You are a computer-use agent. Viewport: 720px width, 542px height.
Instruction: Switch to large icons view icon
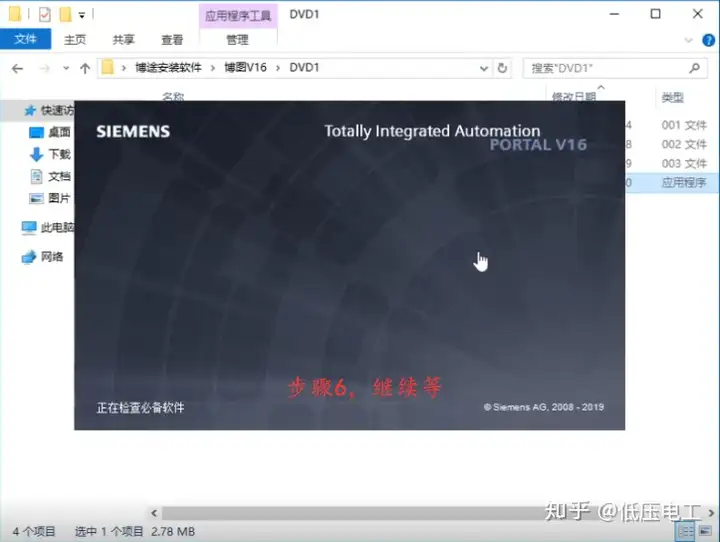click(705, 531)
